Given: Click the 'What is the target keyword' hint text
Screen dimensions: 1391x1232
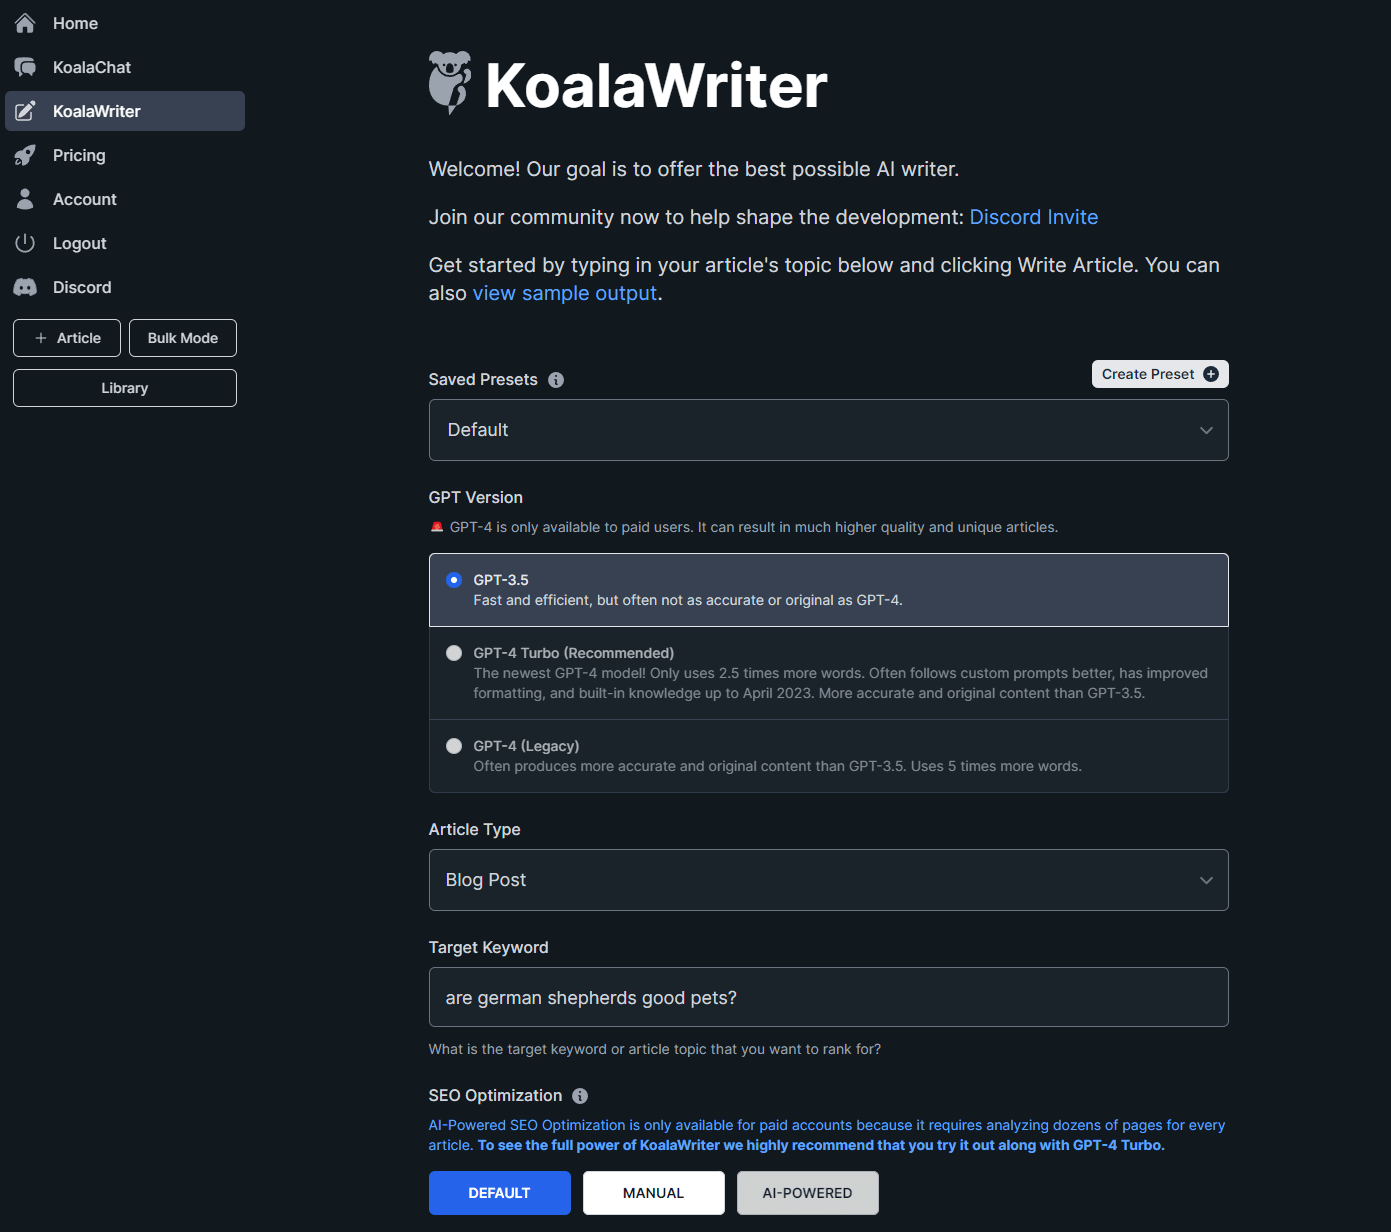Looking at the screenshot, I should click(655, 1049).
